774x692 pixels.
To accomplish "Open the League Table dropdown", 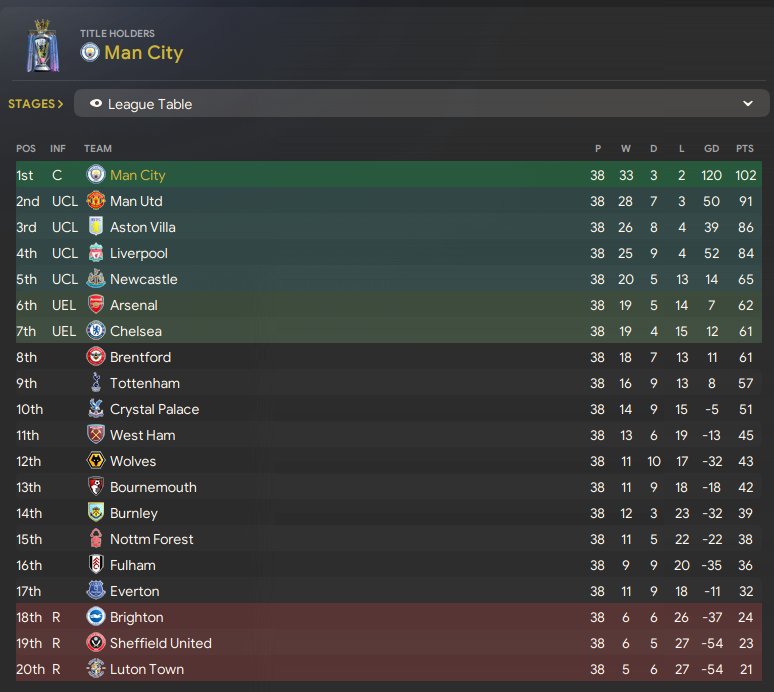I will click(420, 104).
